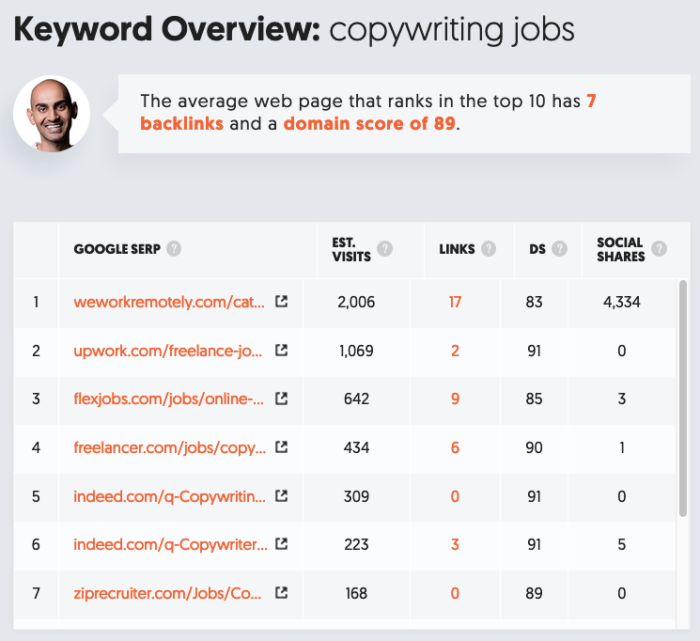Click help icon beside DS header
Image resolution: width=700 pixels, height=641 pixels.
coord(559,249)
